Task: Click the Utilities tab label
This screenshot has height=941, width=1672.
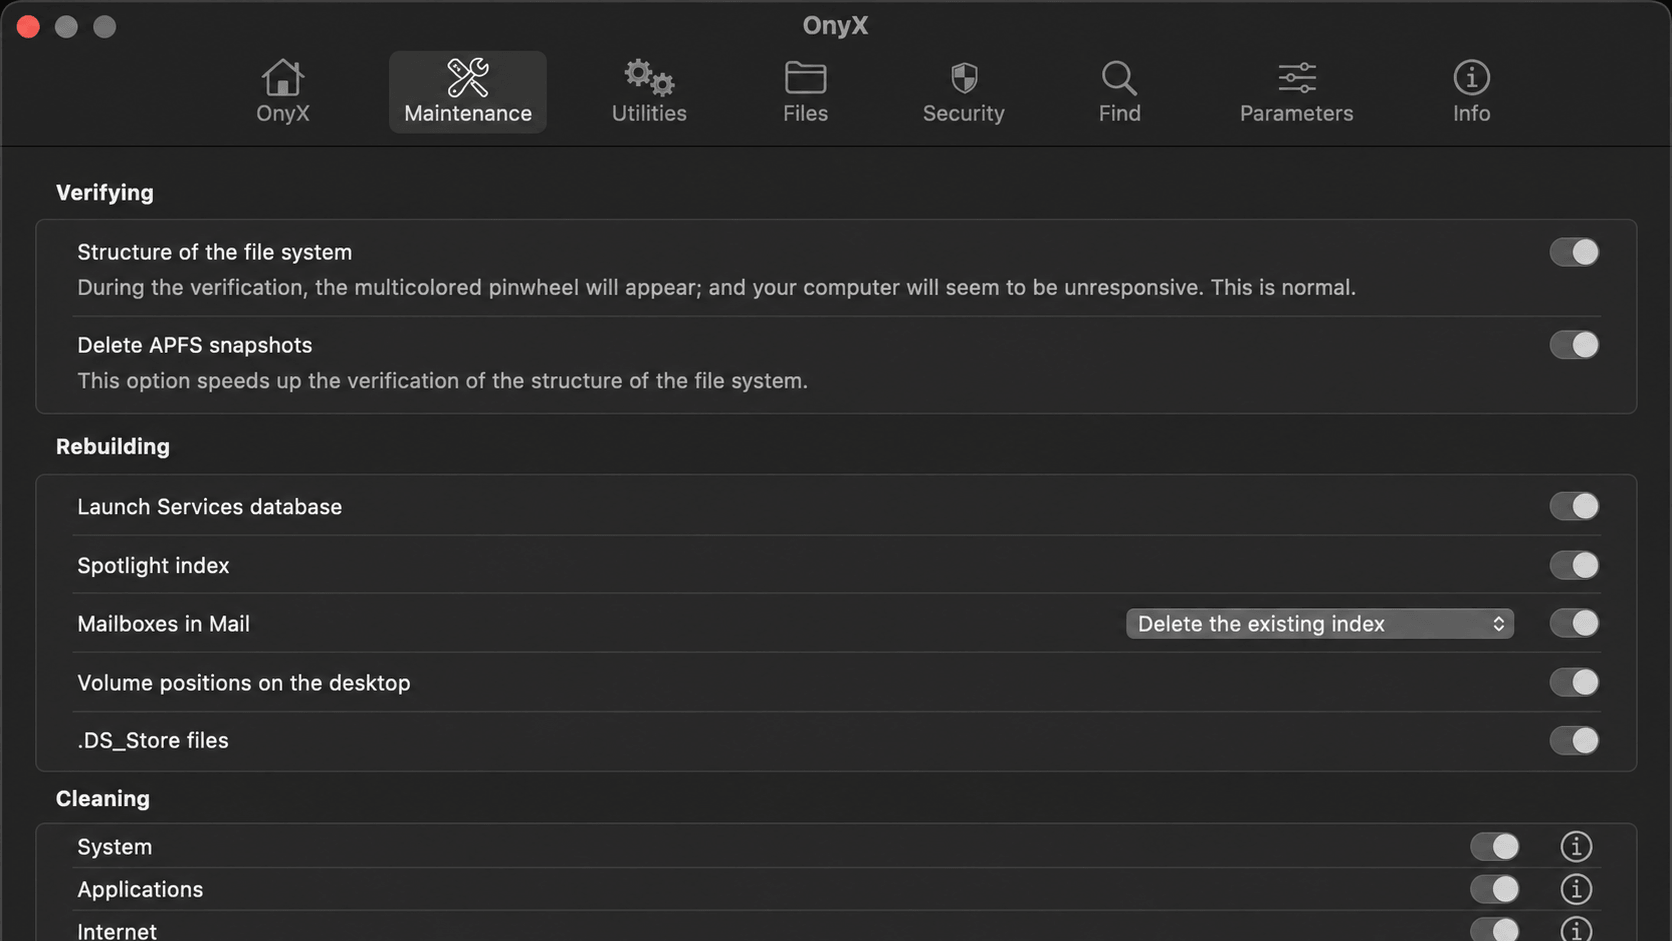Action: click(x=649, y=113)
